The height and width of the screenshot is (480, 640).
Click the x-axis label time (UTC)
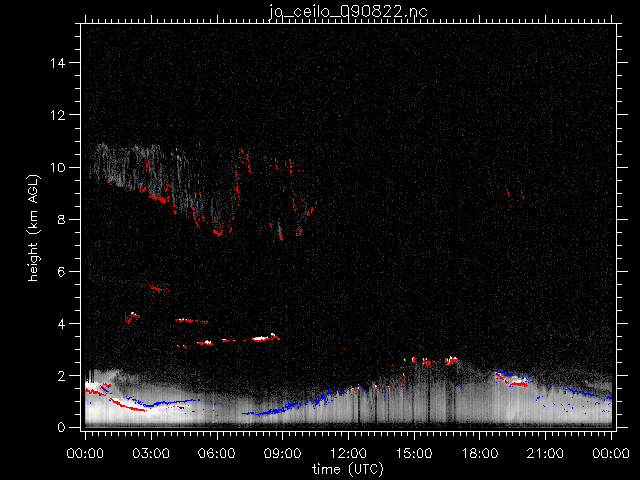pyautogui.click(x=347, y=468)
